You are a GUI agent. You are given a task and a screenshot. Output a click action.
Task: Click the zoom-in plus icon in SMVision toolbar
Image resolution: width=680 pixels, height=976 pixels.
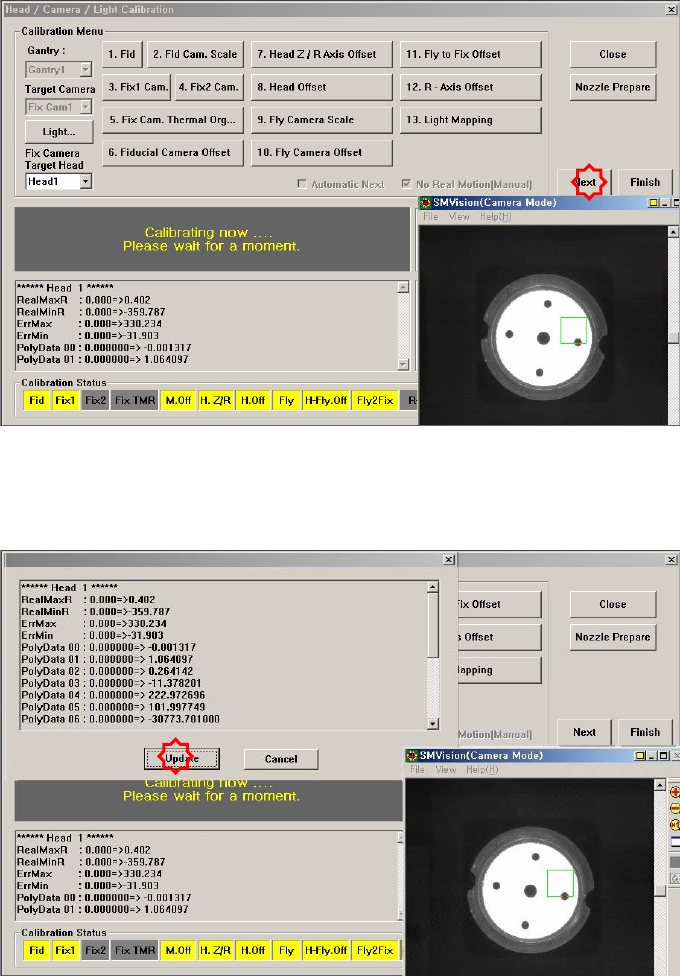(x=674, y=792)
